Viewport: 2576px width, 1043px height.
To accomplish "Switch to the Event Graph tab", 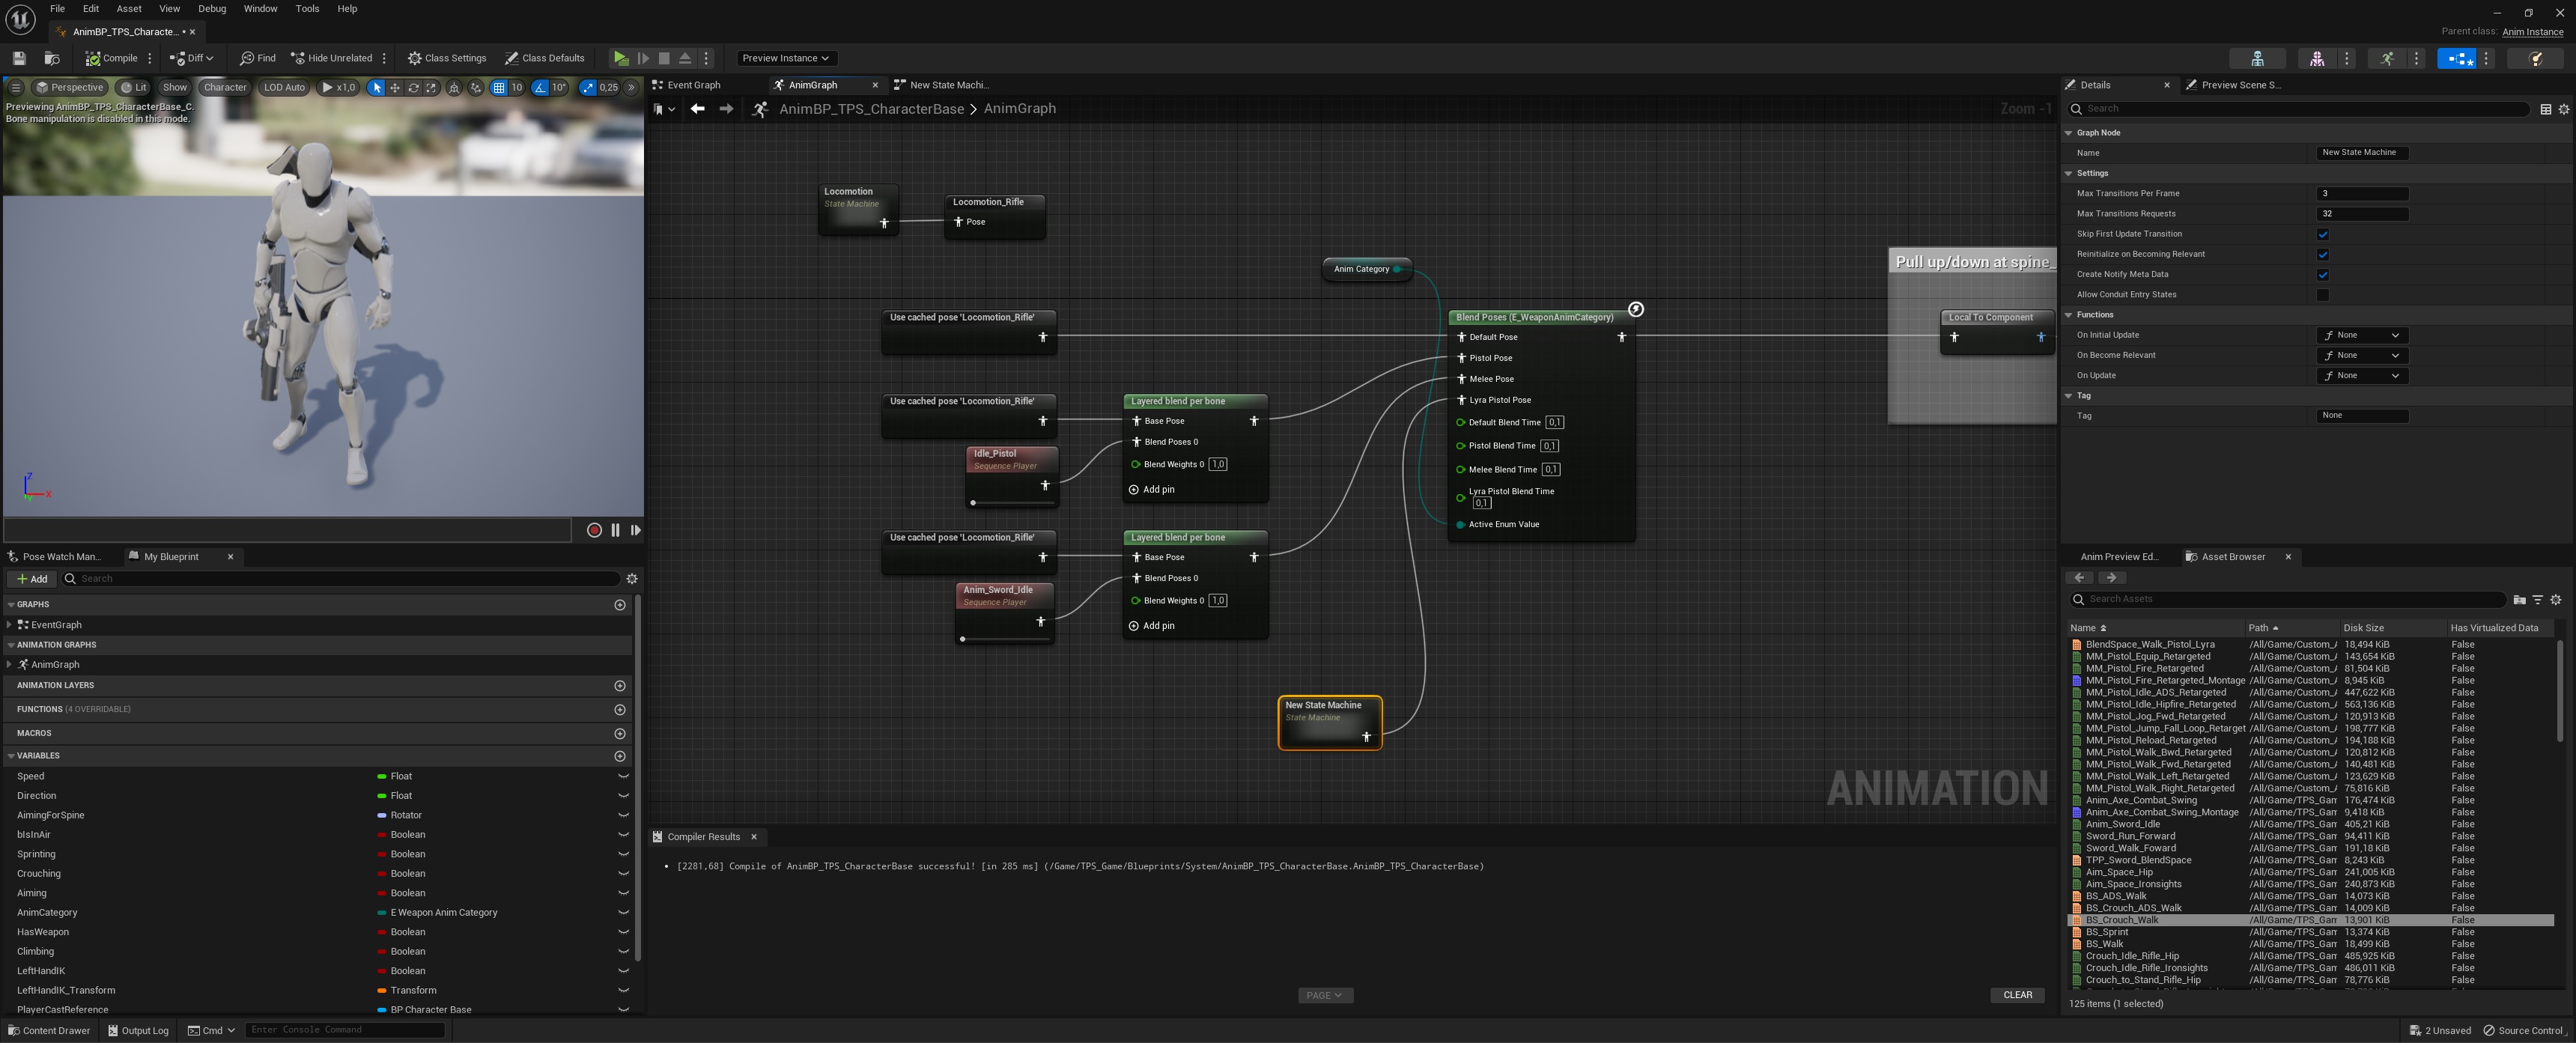I will point(693,85).
